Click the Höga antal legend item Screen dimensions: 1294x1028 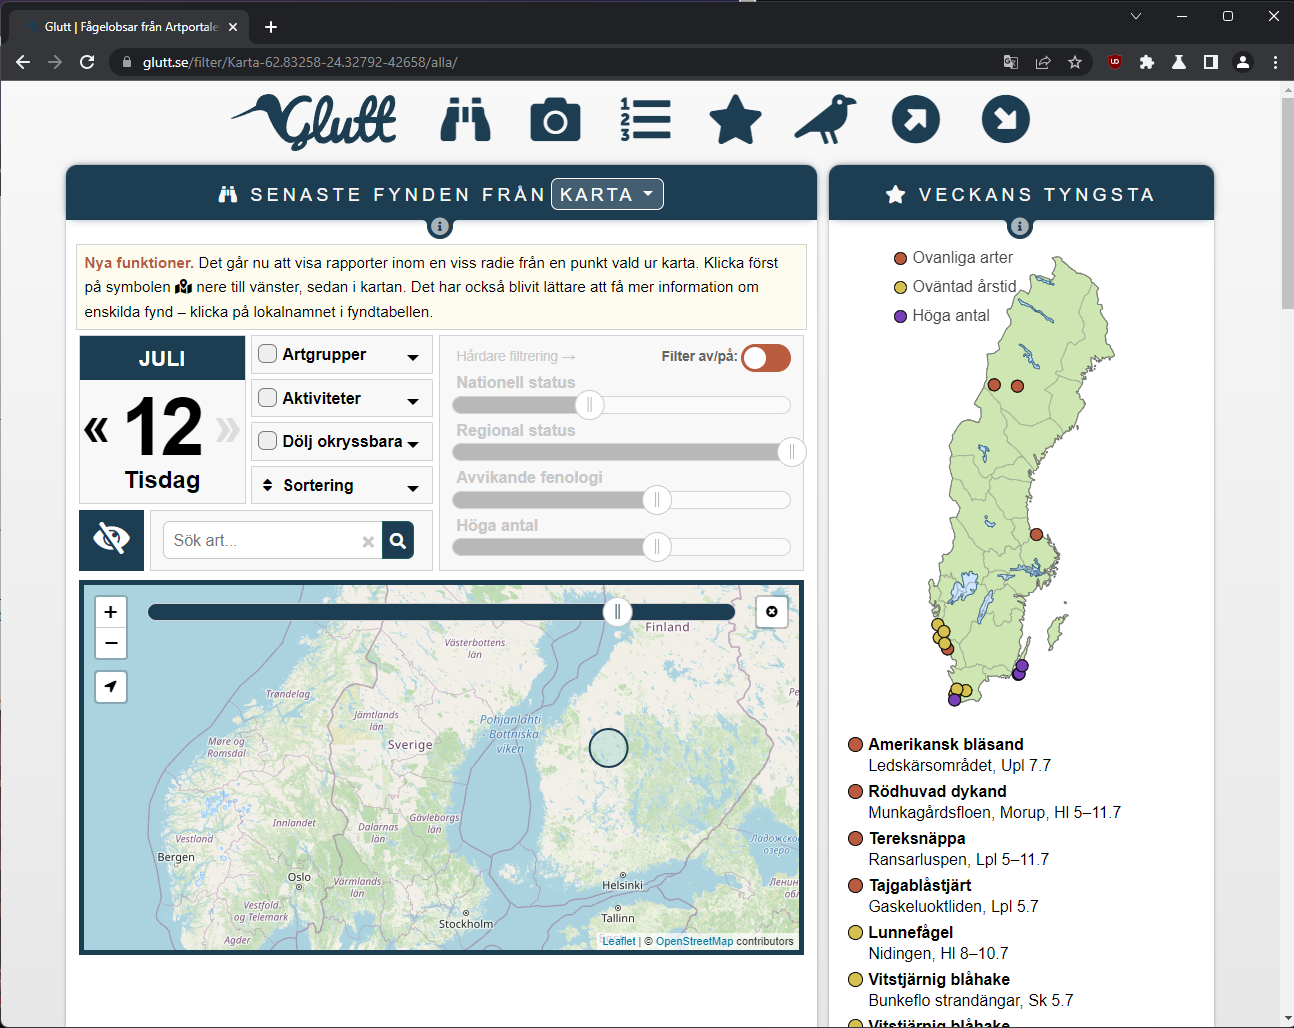click(941, 316)
